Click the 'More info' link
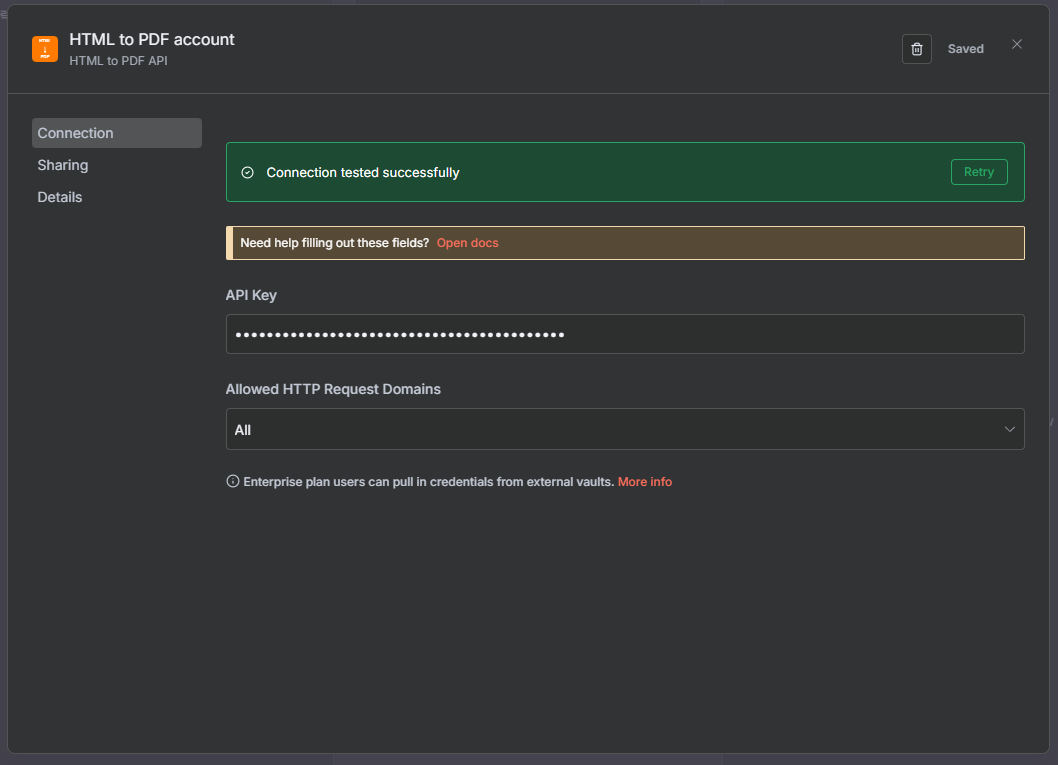This screenshot has width=1058, height=765. (644, 482)
